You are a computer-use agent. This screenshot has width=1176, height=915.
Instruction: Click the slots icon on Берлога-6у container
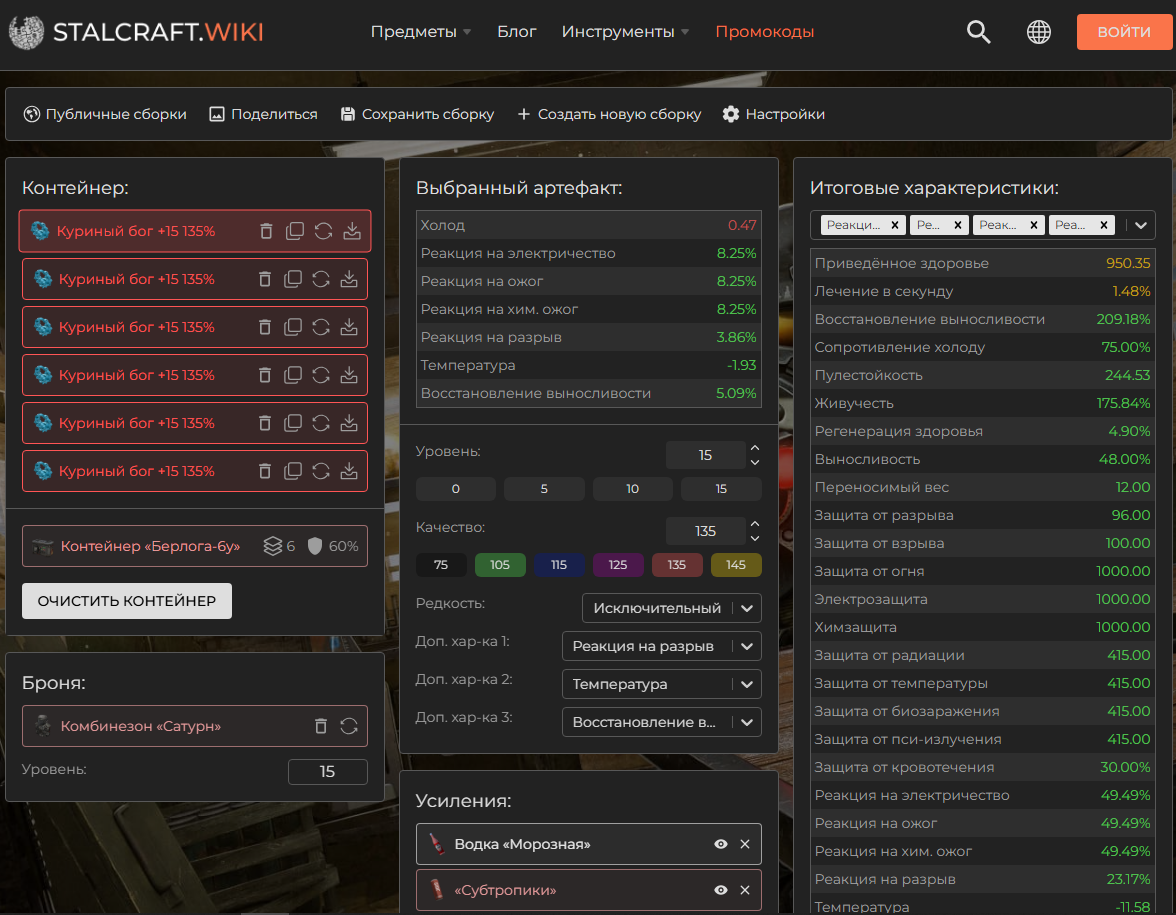(x=272, y=546)
